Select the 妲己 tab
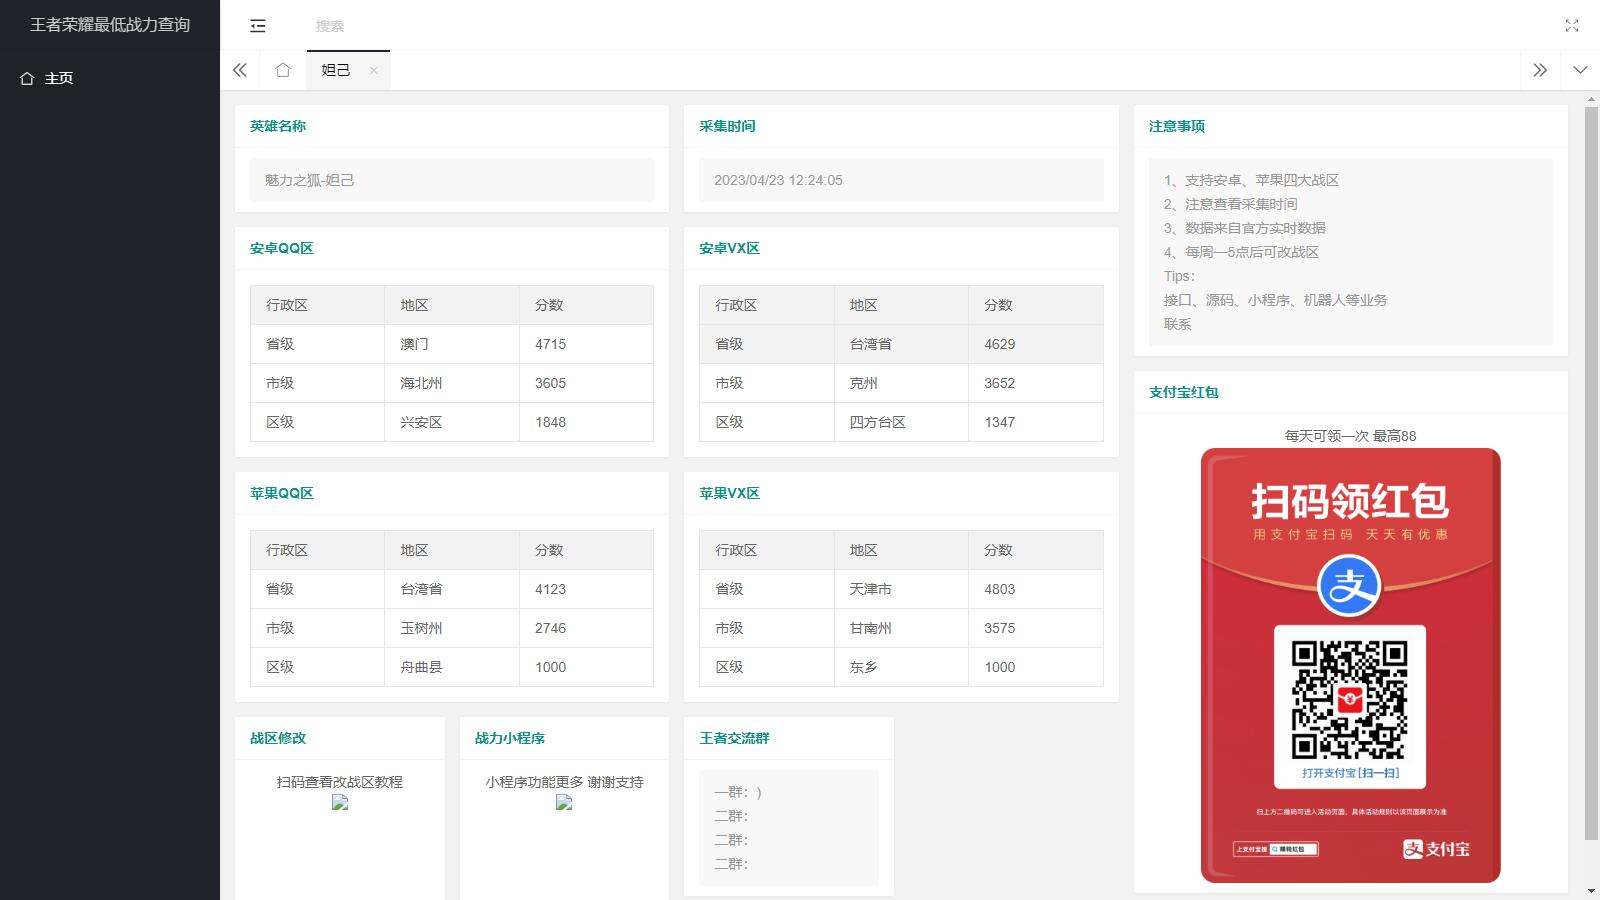 [336, 70]
